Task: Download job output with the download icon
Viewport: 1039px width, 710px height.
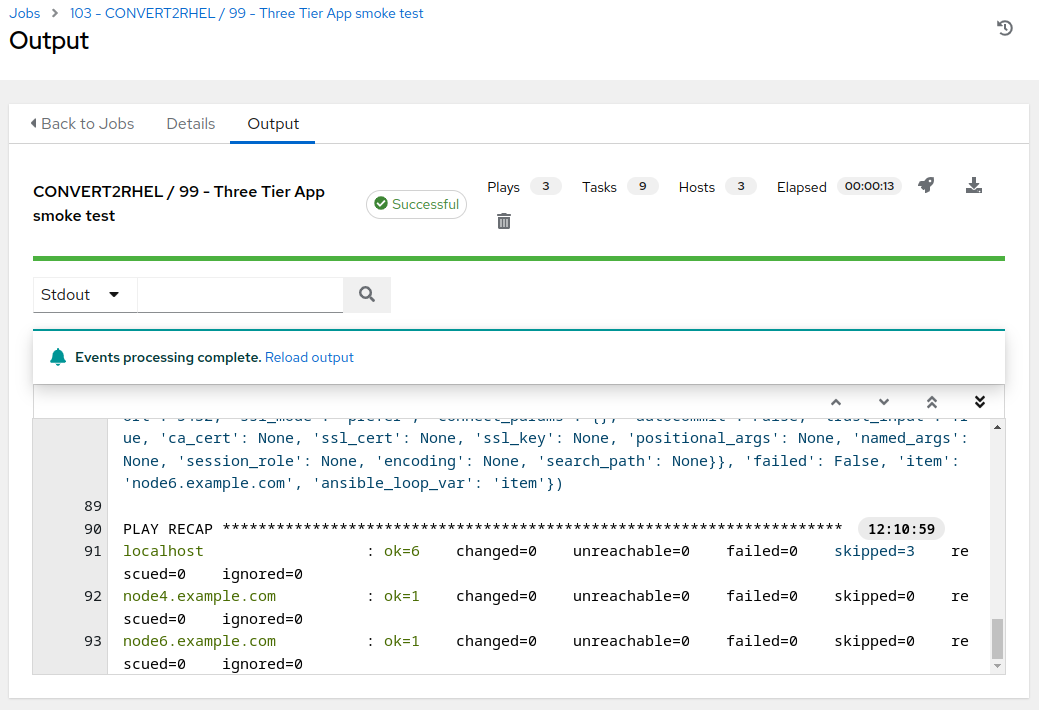Action: (x=973, y=185)
